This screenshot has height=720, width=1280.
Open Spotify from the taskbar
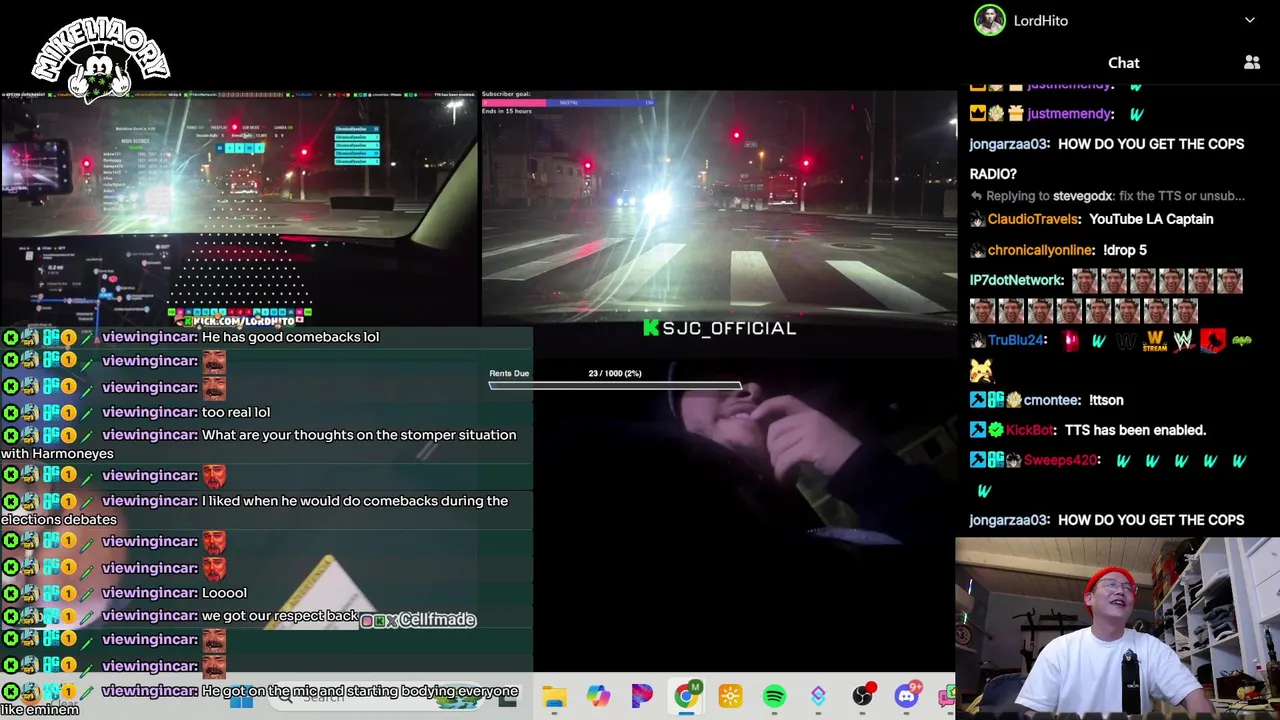coord(774,696)
